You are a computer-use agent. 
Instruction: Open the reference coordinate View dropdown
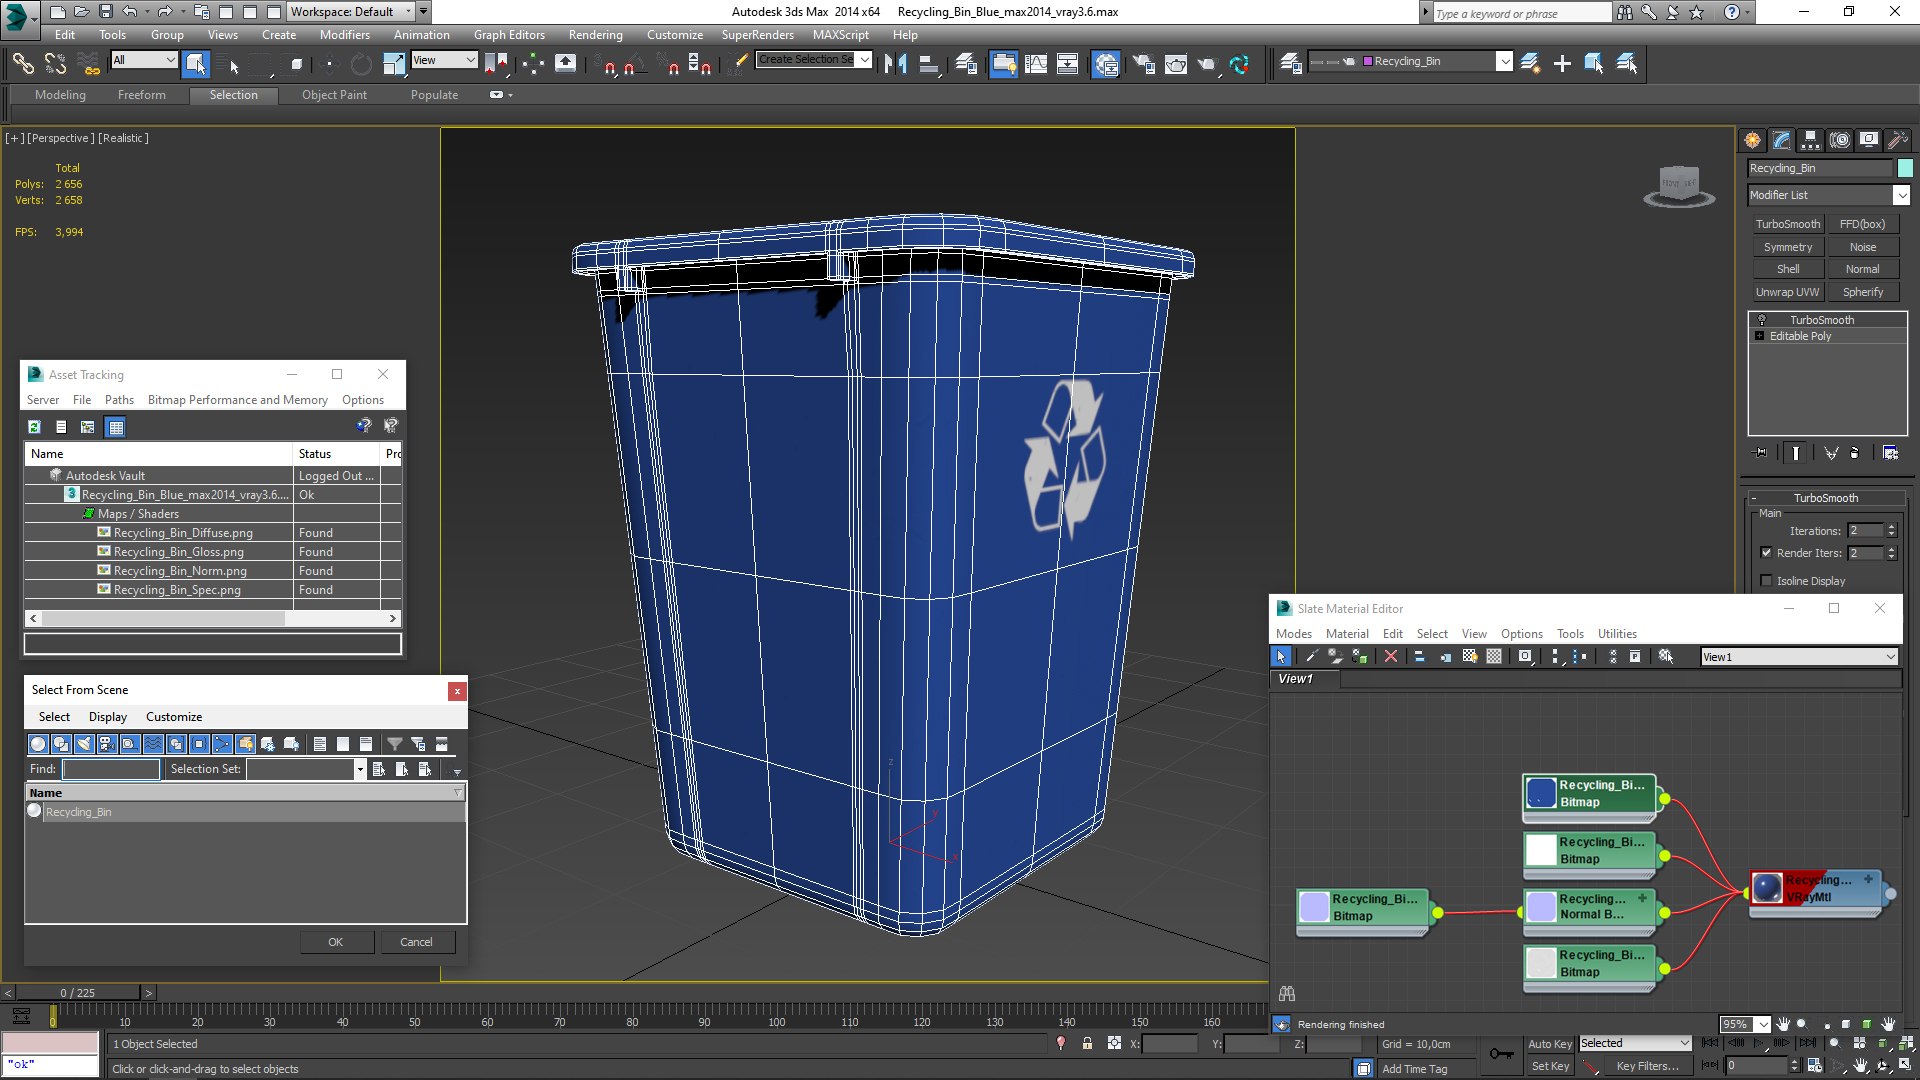(x=444, y=61)
